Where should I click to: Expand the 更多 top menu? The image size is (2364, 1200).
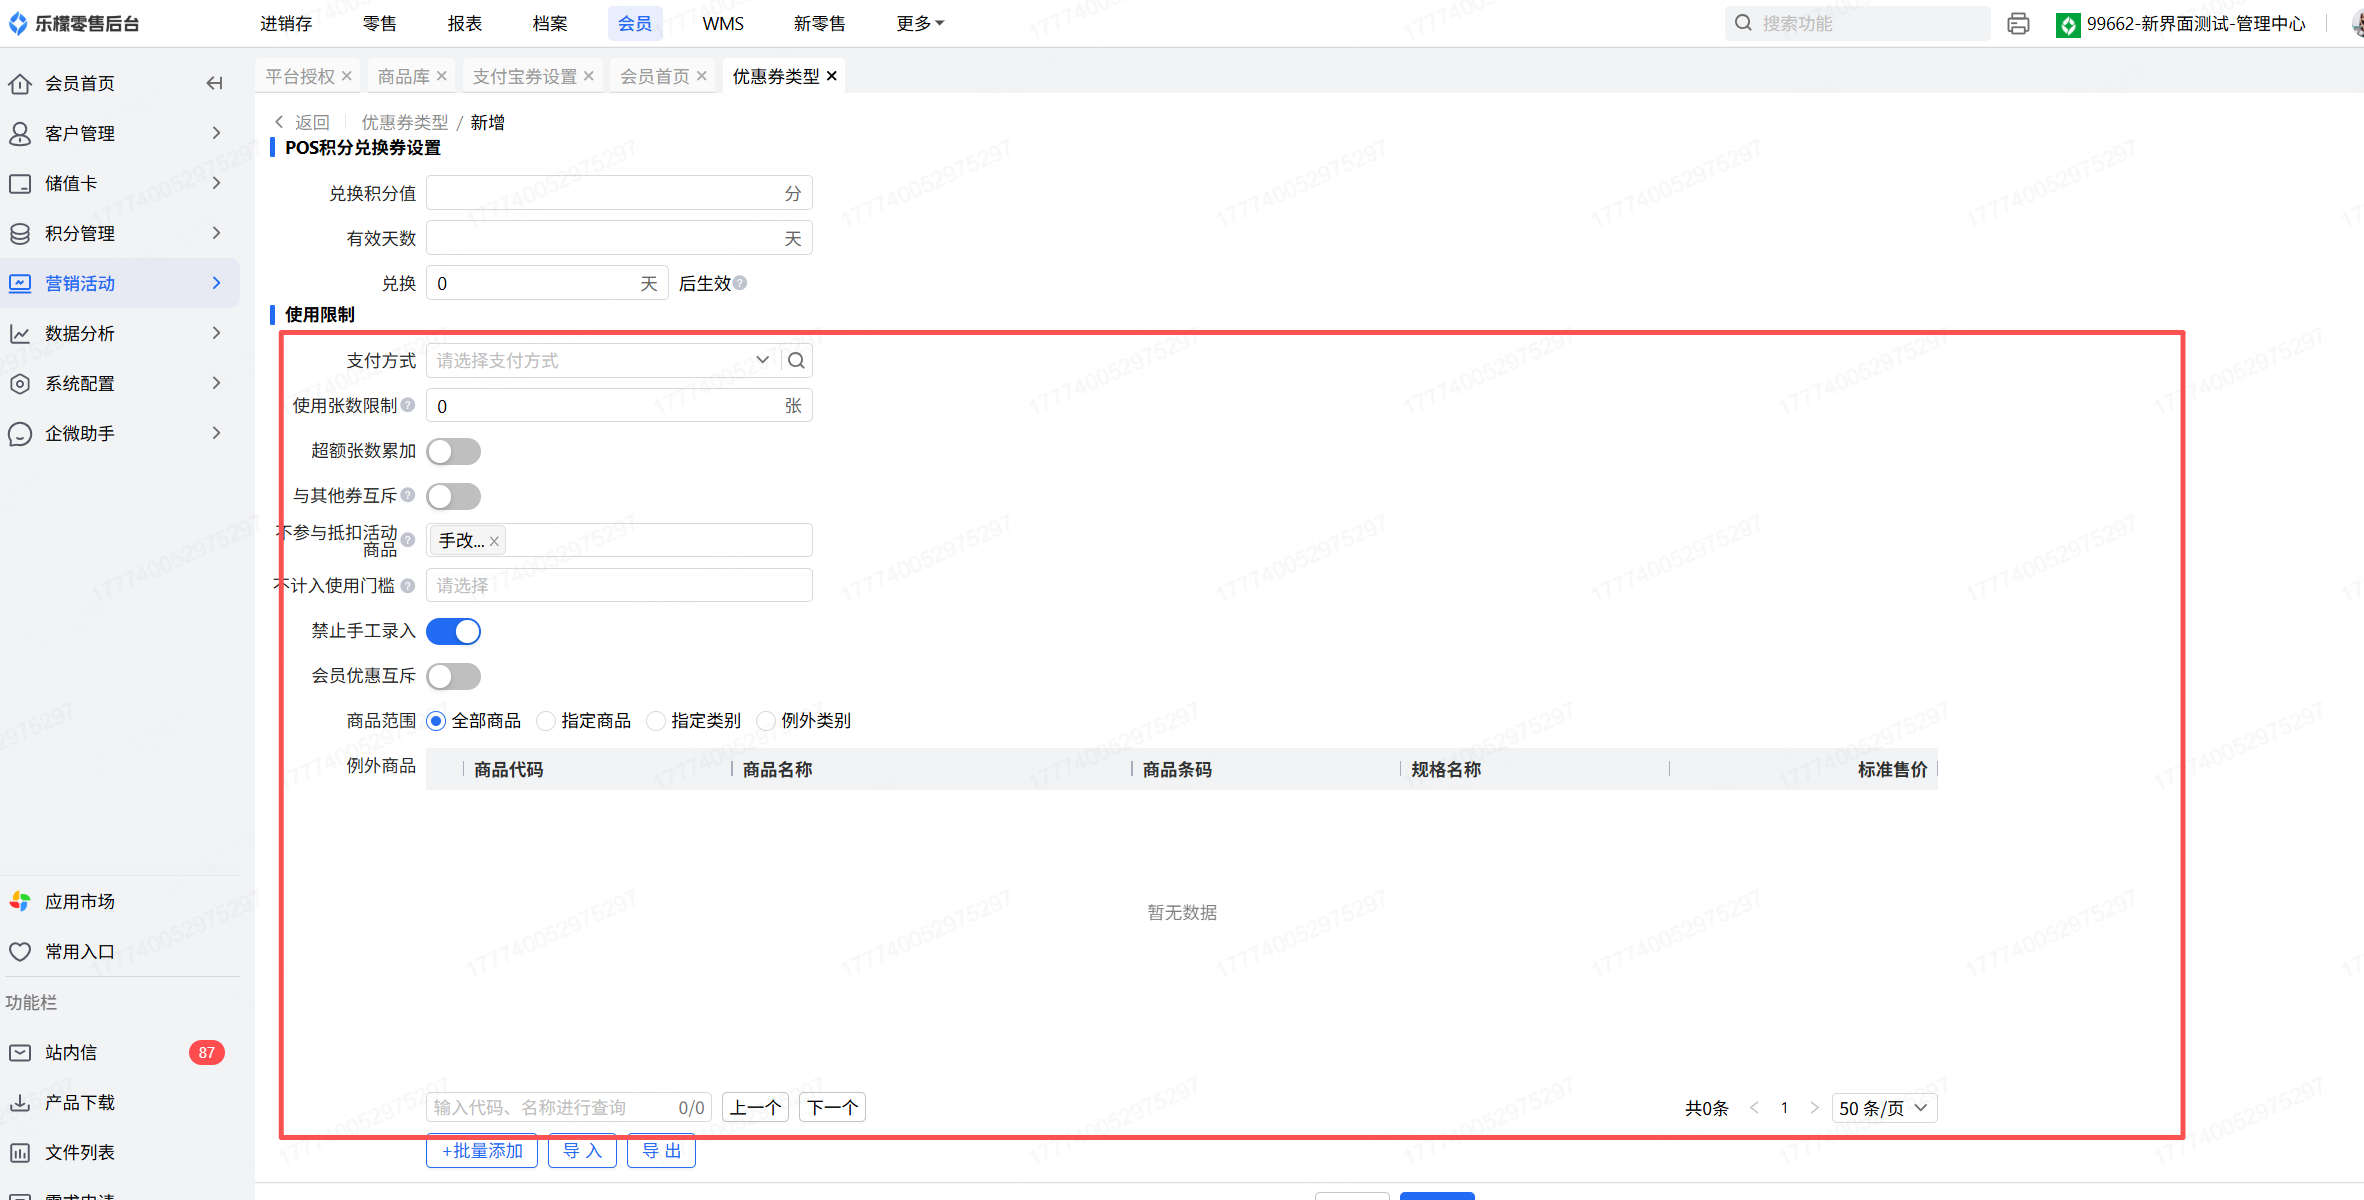pyautogui.click(x=919, y=23)
